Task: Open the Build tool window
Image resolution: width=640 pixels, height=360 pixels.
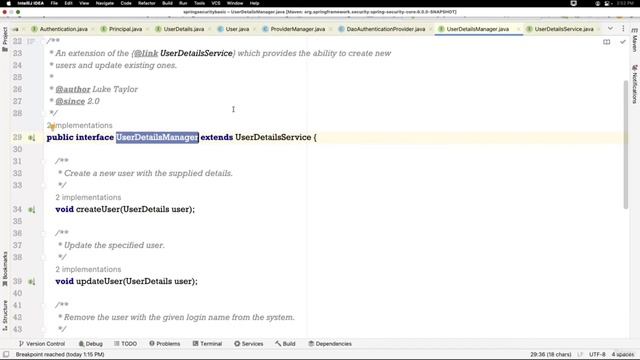Action: coord(285,344)
